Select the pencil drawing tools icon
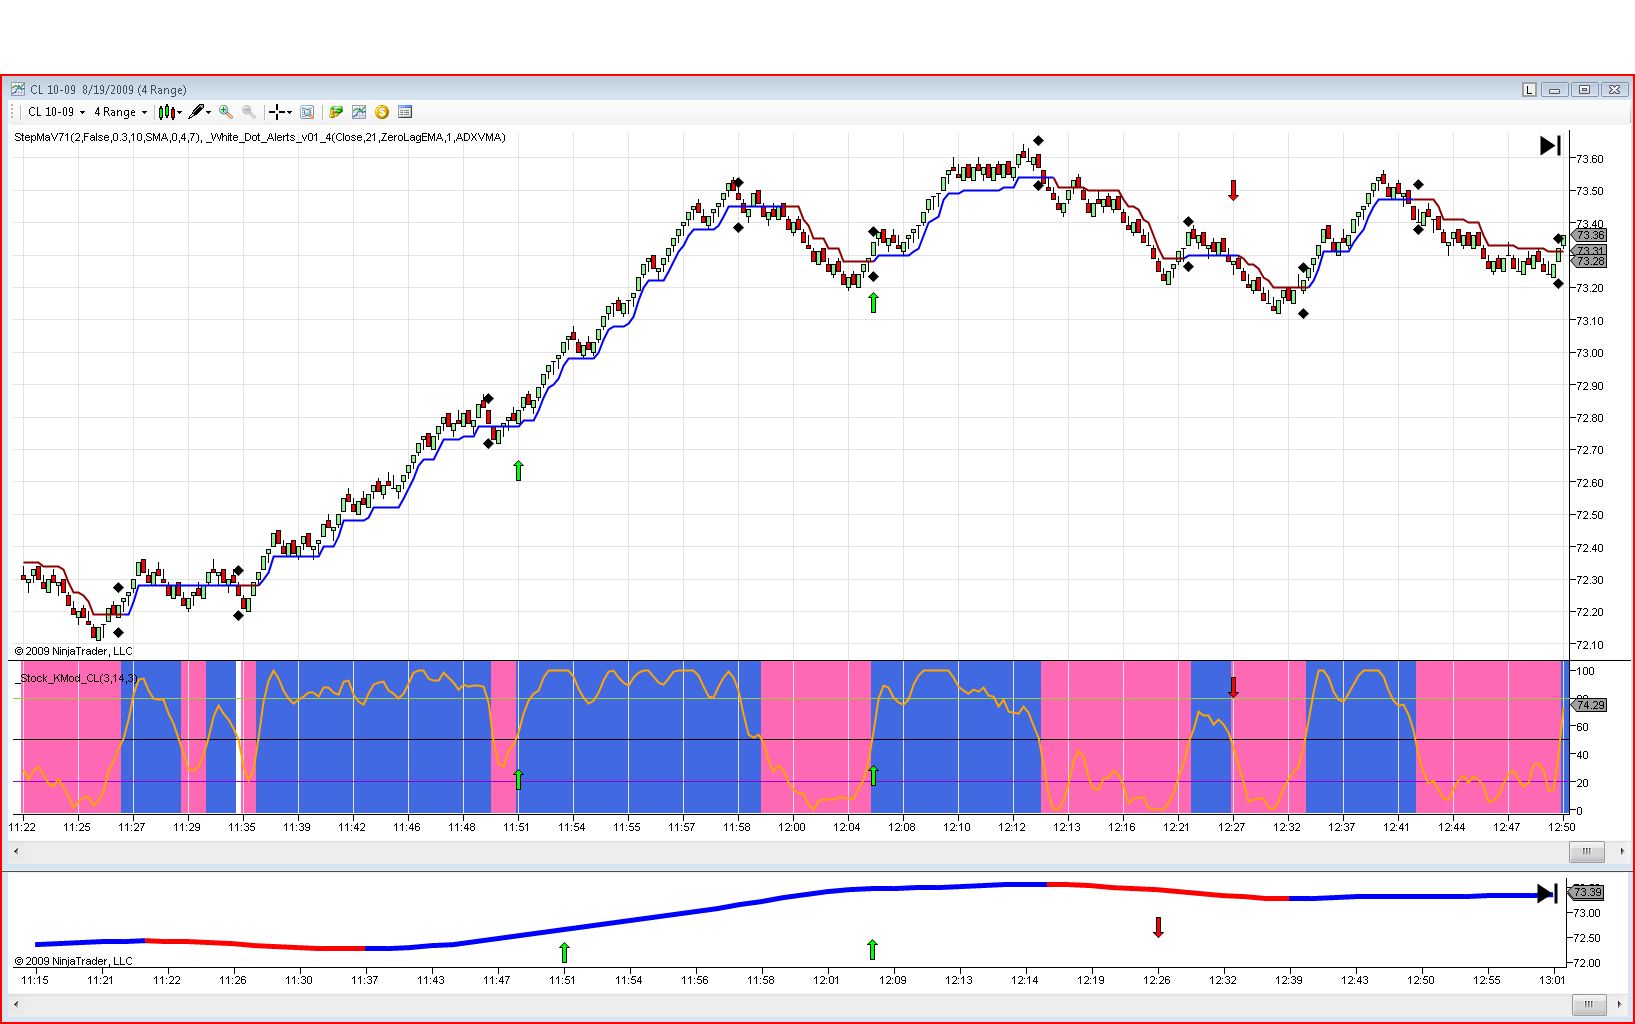Screen dimensions: 1635x1024 pyautogui.click(x=196, y=112)
